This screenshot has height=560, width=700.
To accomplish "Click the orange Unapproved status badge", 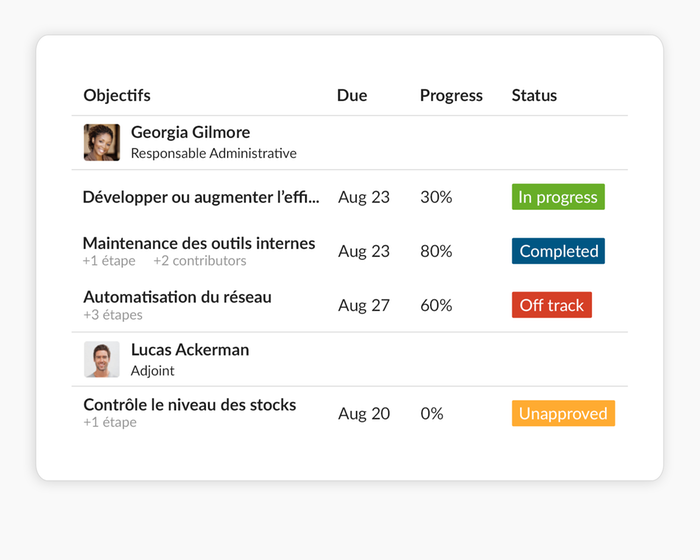I will [x=563, y=413].
